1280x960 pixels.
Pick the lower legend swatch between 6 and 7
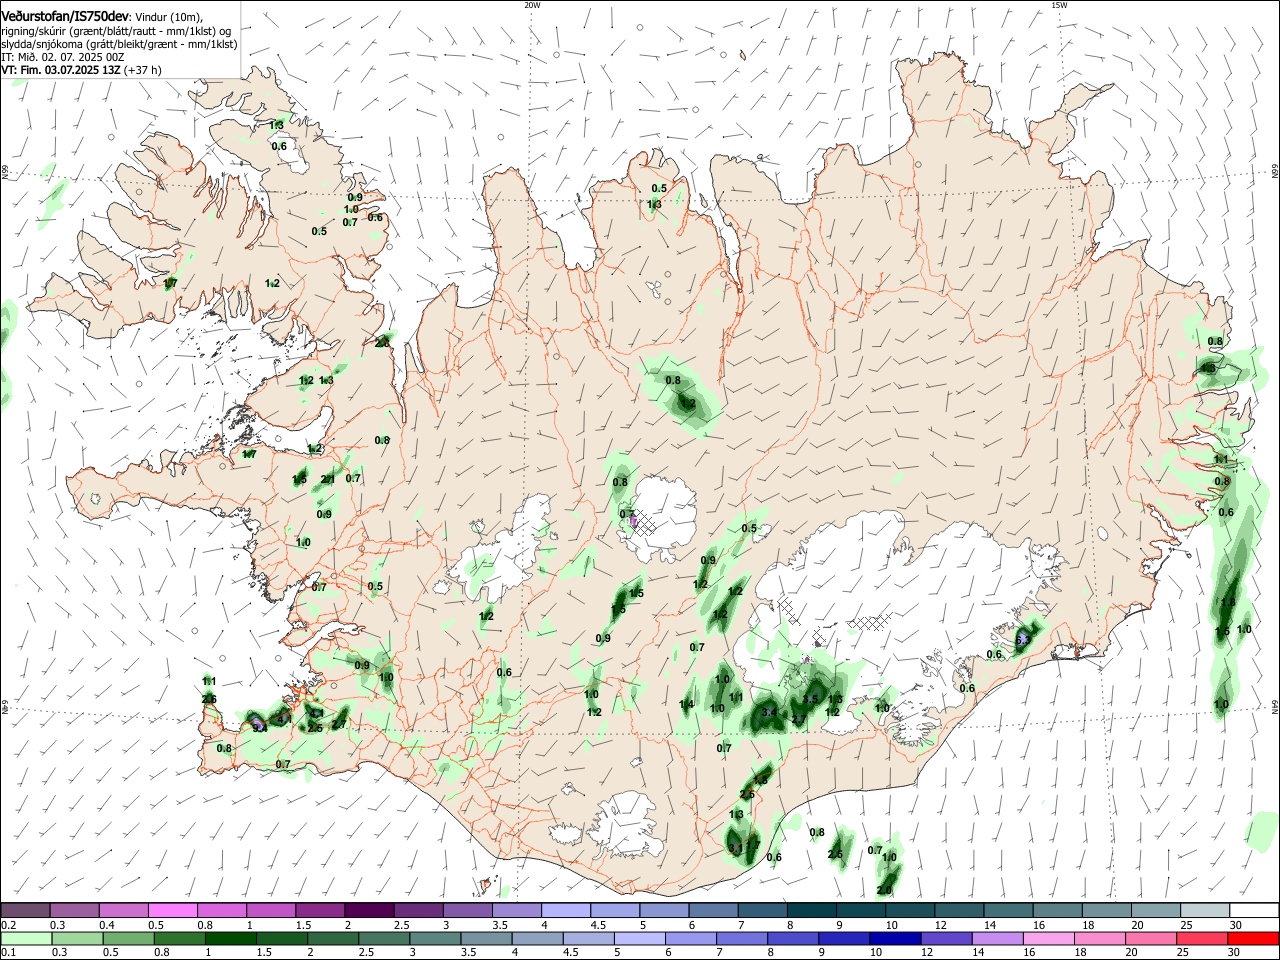tap(689, 938)
